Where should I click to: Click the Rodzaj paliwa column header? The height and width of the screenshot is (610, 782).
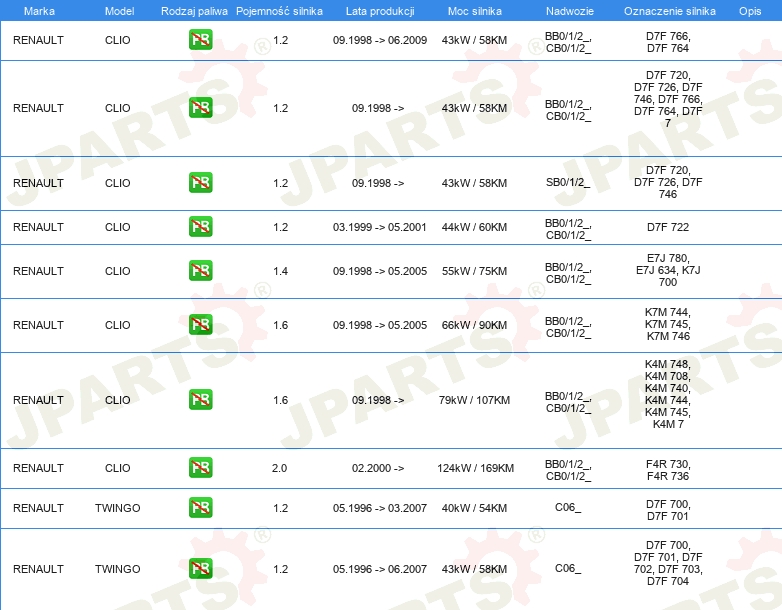pyautogui.click(x=194, y=11)
